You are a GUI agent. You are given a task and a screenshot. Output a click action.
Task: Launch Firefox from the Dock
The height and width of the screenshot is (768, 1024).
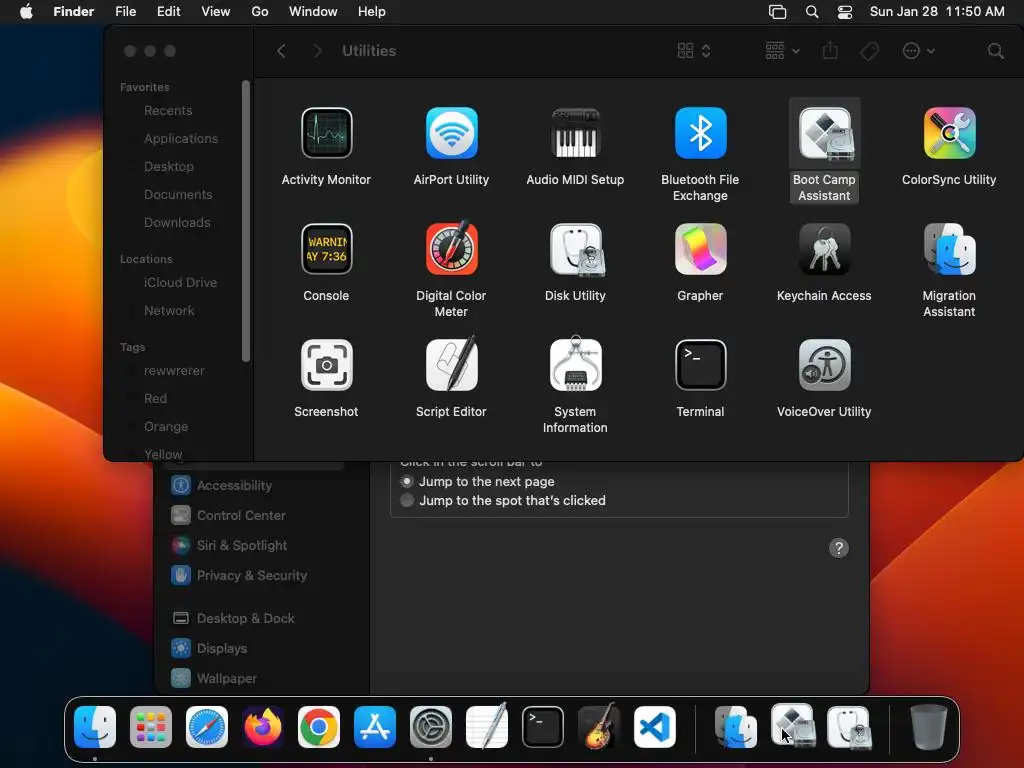(x=263, y=727)
